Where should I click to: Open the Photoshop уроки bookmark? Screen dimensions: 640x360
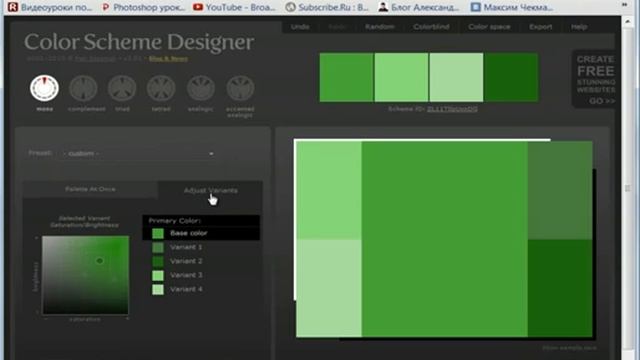pos(143,7)
